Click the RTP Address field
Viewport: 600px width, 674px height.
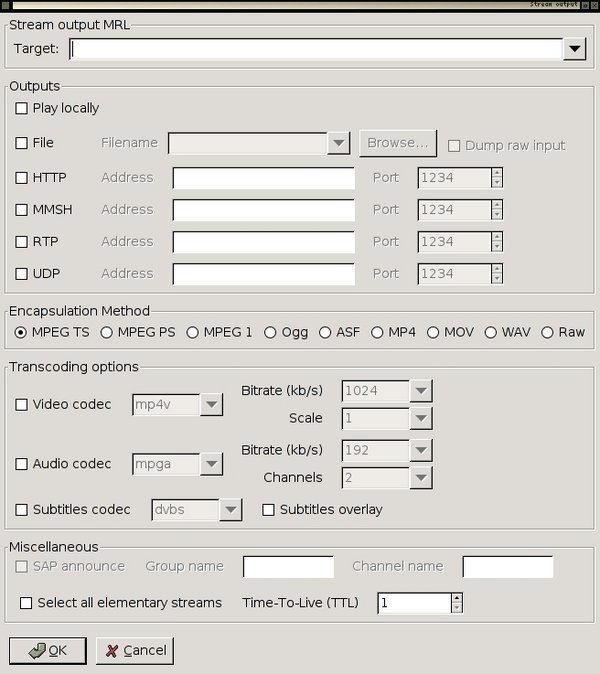click(264, 242)
